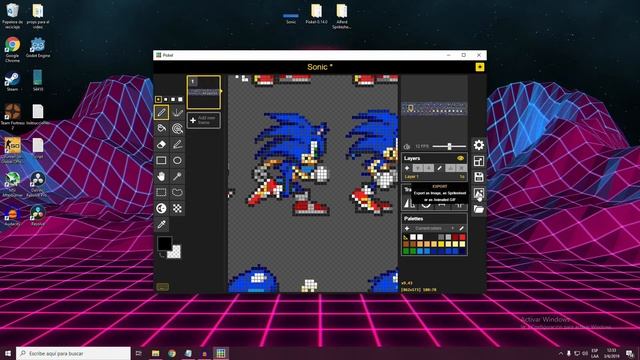Swap primary and secondary colors
The width and height of the screenshot is (640, 360).
161,255
